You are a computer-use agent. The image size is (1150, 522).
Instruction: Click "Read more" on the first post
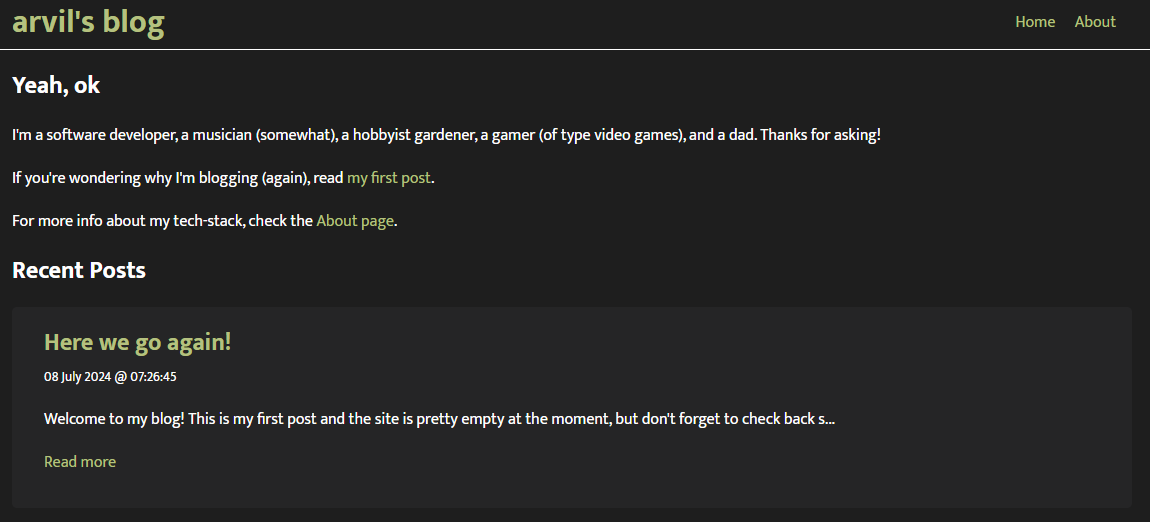click(80, 462)
